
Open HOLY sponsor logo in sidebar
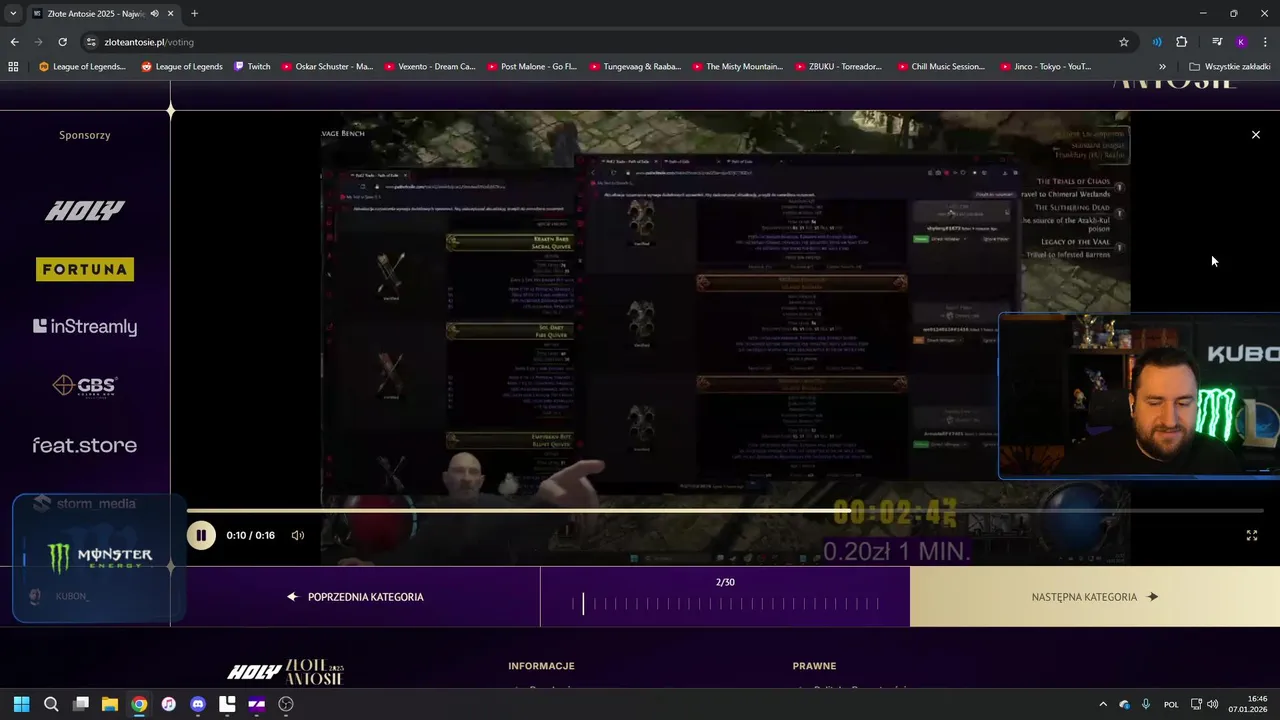coord(84,210)
